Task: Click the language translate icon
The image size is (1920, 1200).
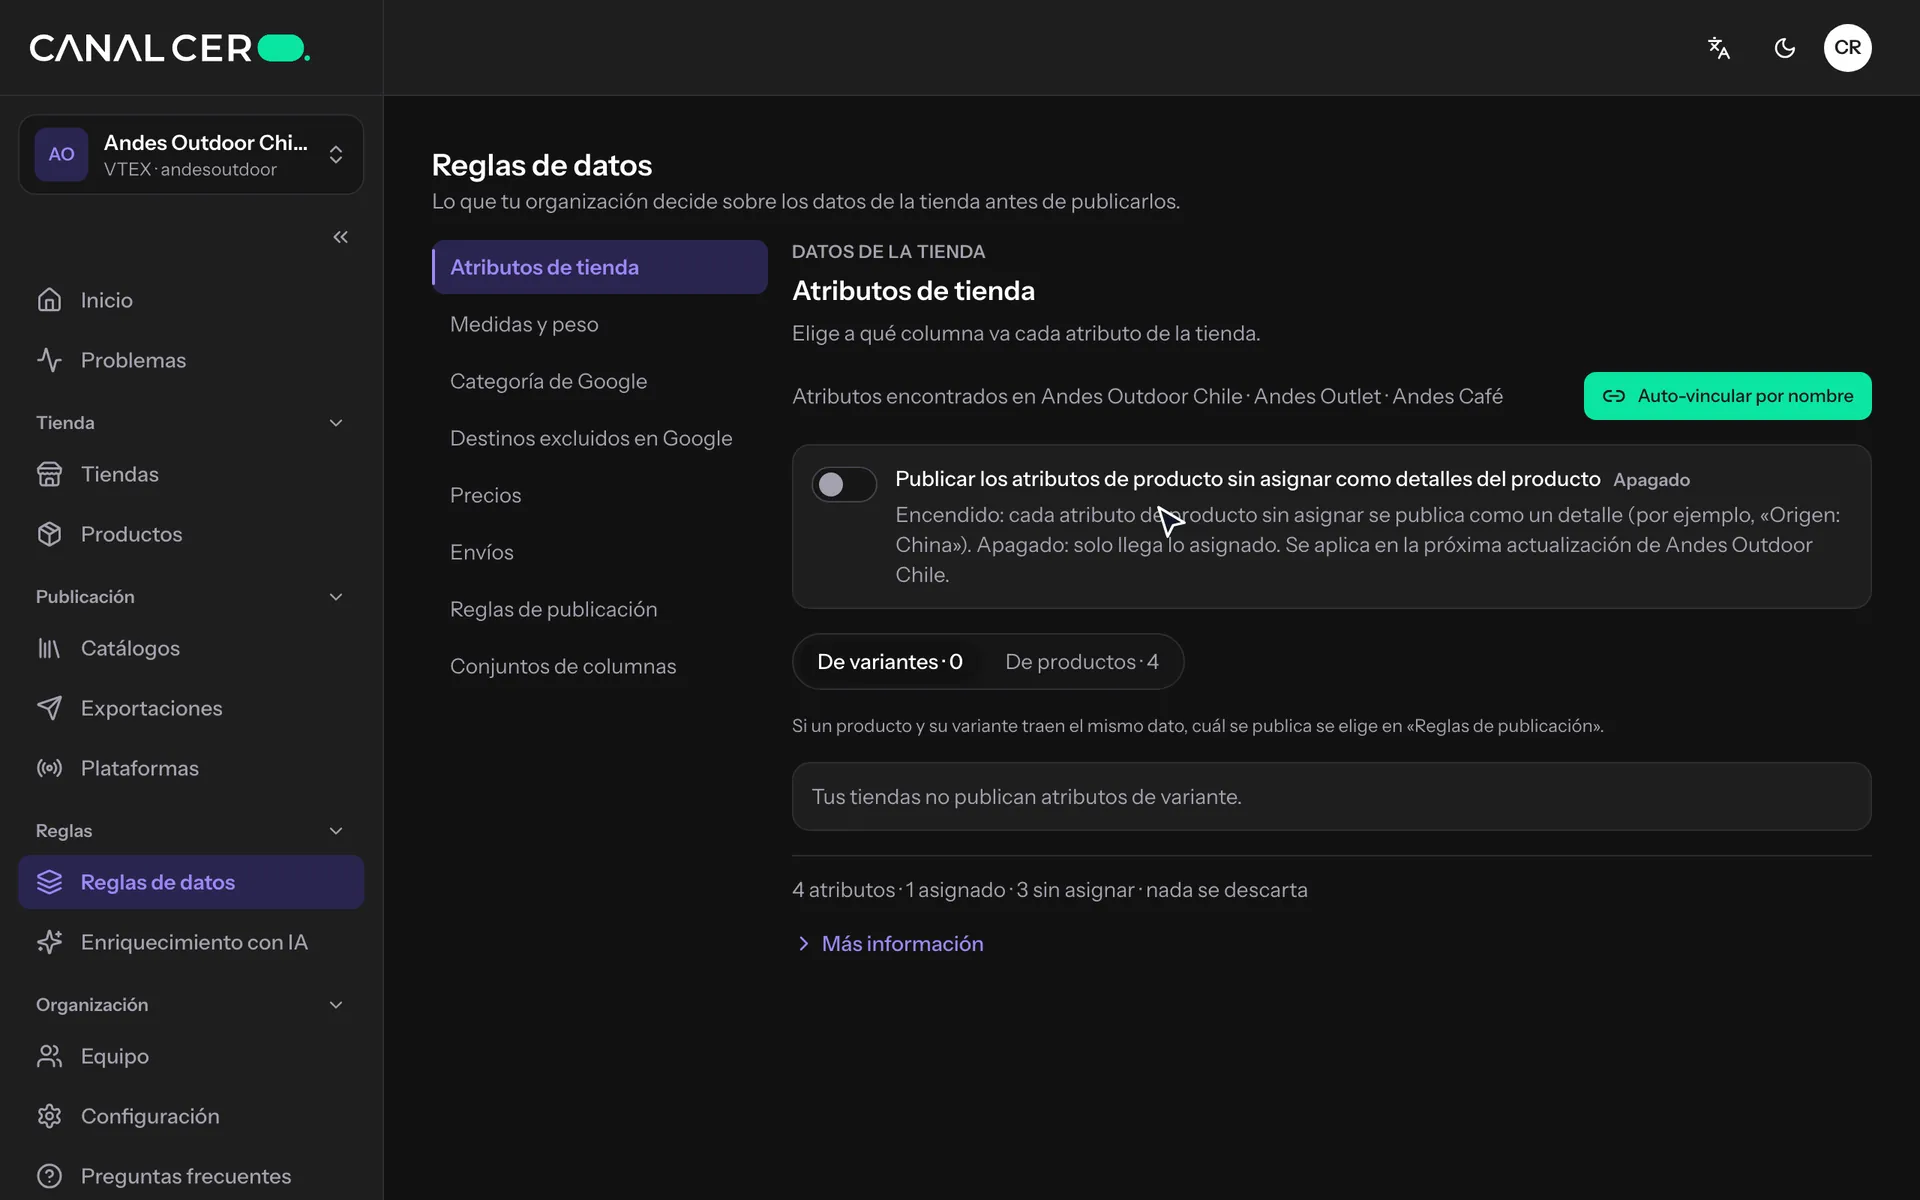Action: coord(1719,48)
